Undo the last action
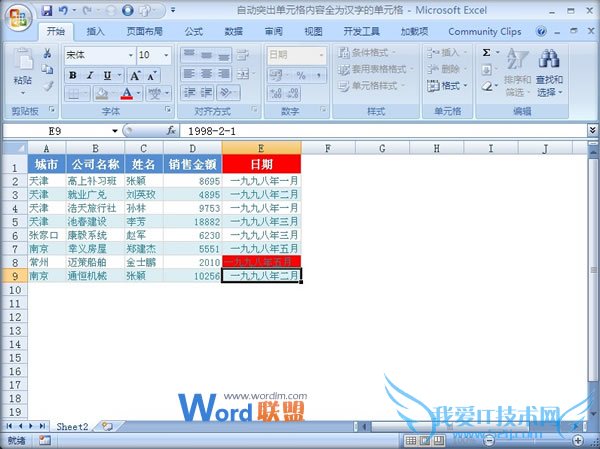600x449 pixels. (x=63, y=10)
